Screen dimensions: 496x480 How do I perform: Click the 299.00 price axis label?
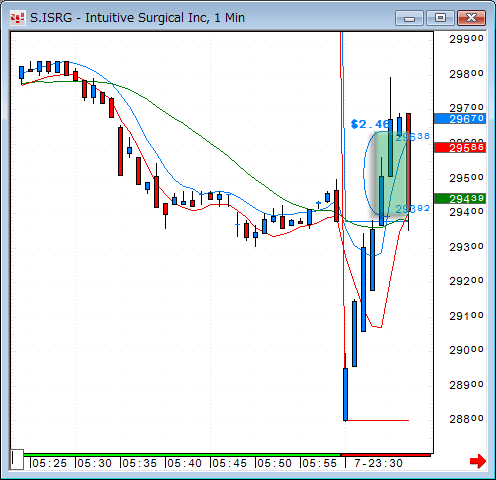click(466, 39)
